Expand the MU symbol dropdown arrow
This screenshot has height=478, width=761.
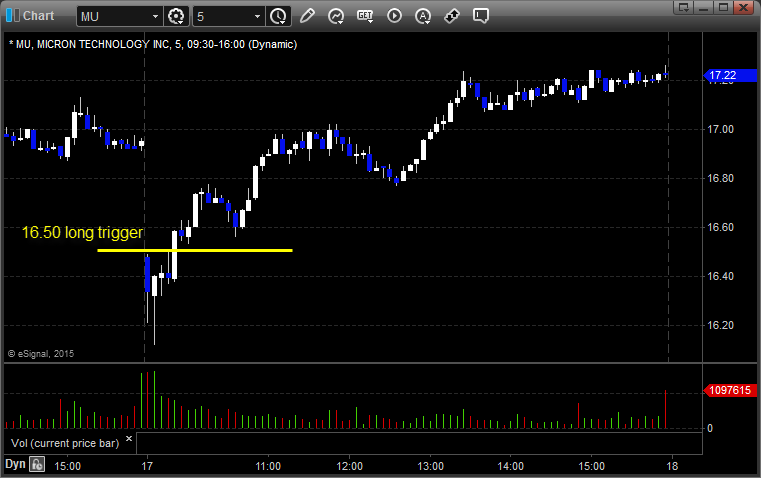pos(155,16)
